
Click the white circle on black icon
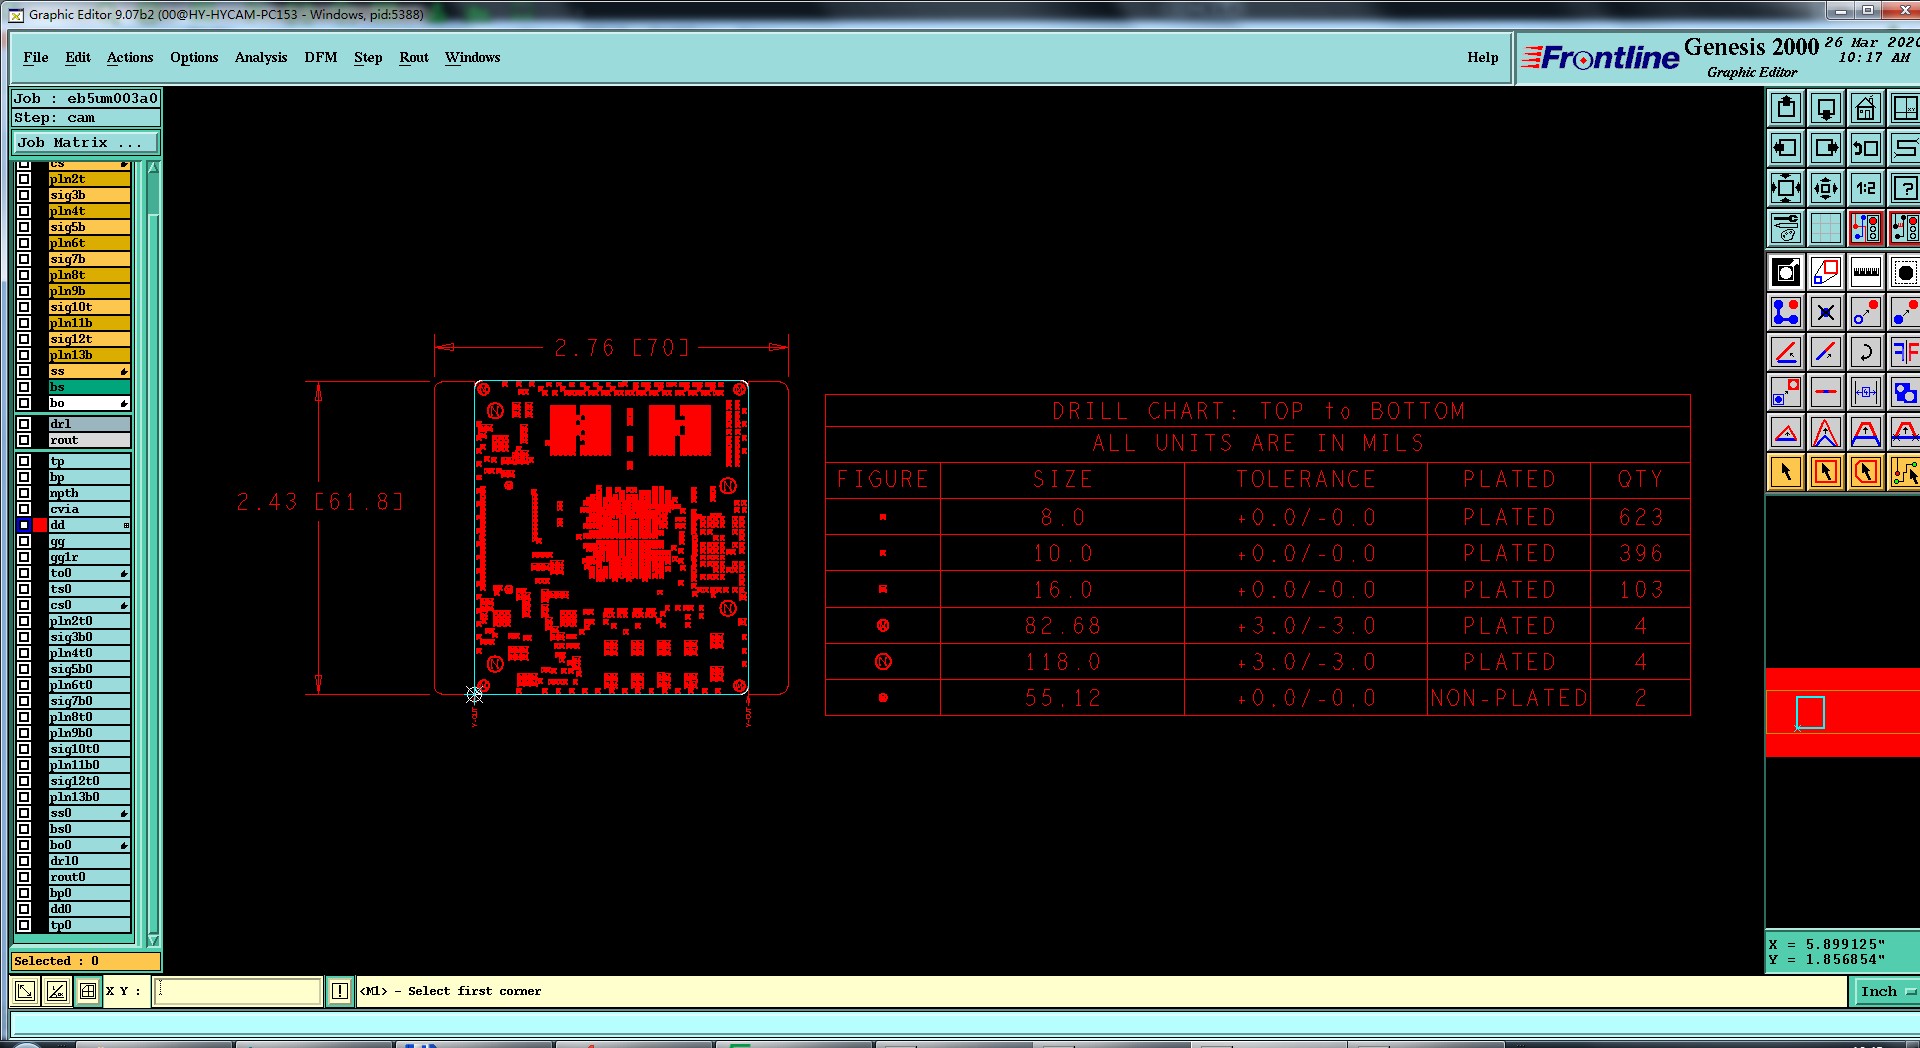pos(1786,272)
